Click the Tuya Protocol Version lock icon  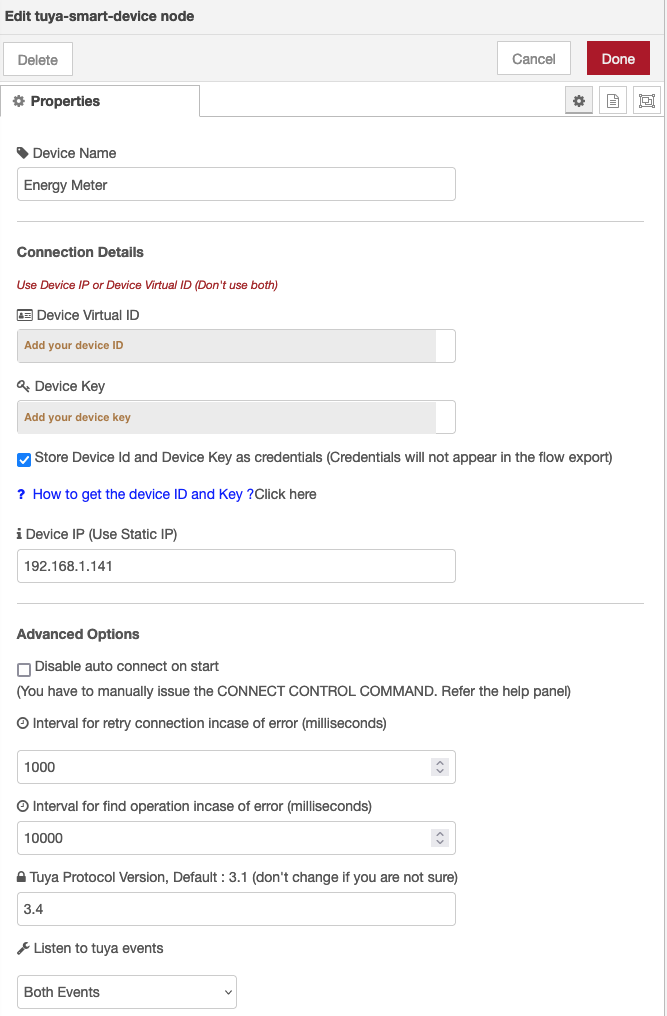[22, 877]
